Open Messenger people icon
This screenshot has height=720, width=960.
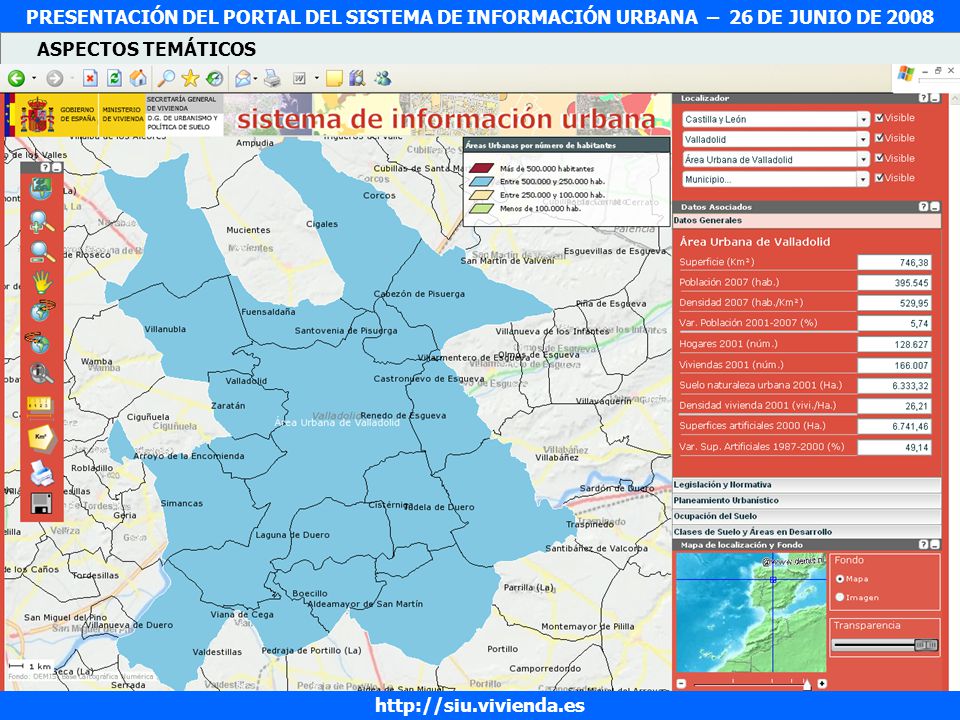point(383,78)
